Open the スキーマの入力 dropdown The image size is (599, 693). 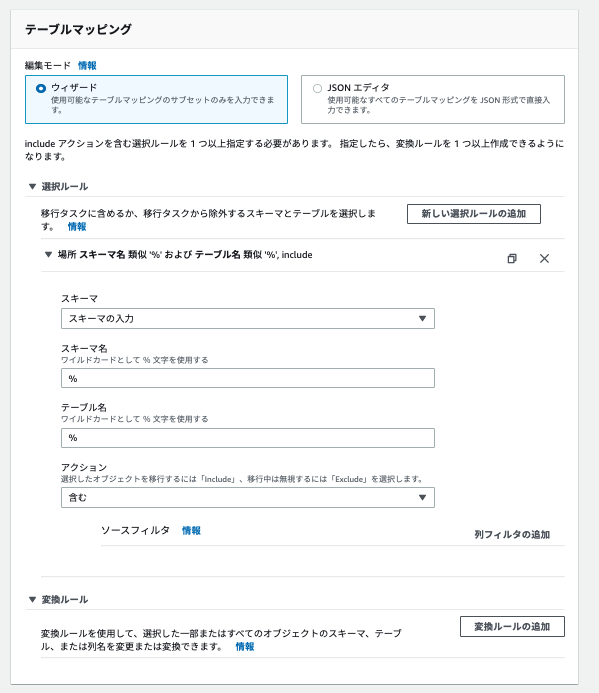(248, 319)
